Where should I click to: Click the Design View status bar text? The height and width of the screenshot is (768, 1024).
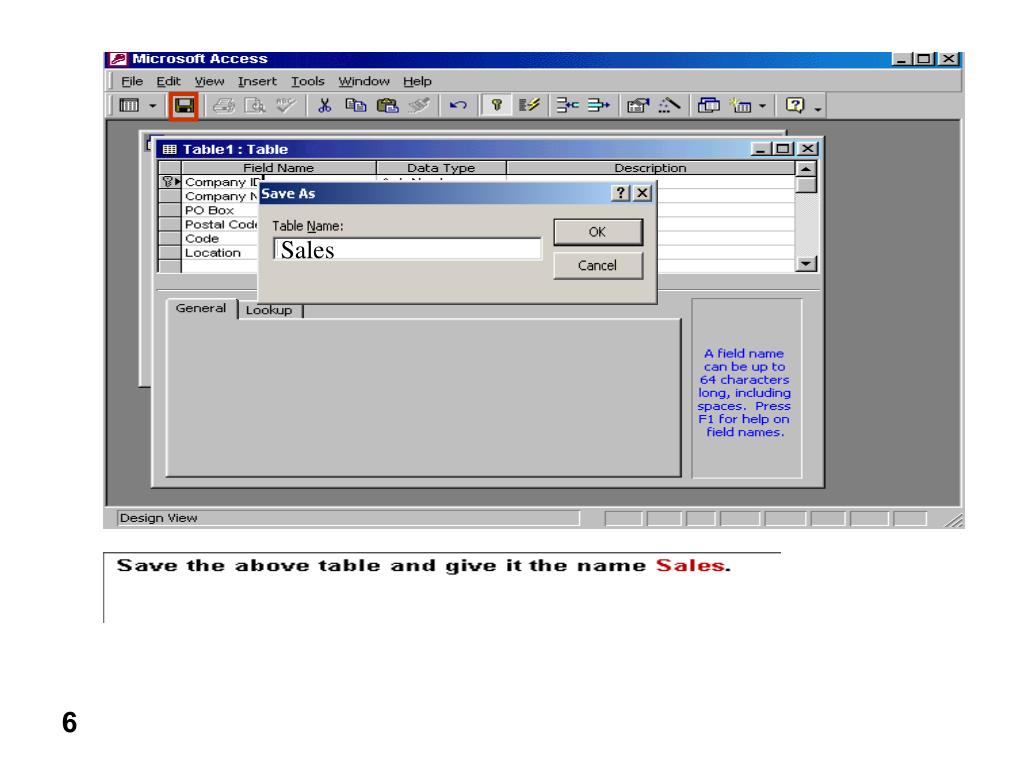pyautogui.click(x=159, y=518)
